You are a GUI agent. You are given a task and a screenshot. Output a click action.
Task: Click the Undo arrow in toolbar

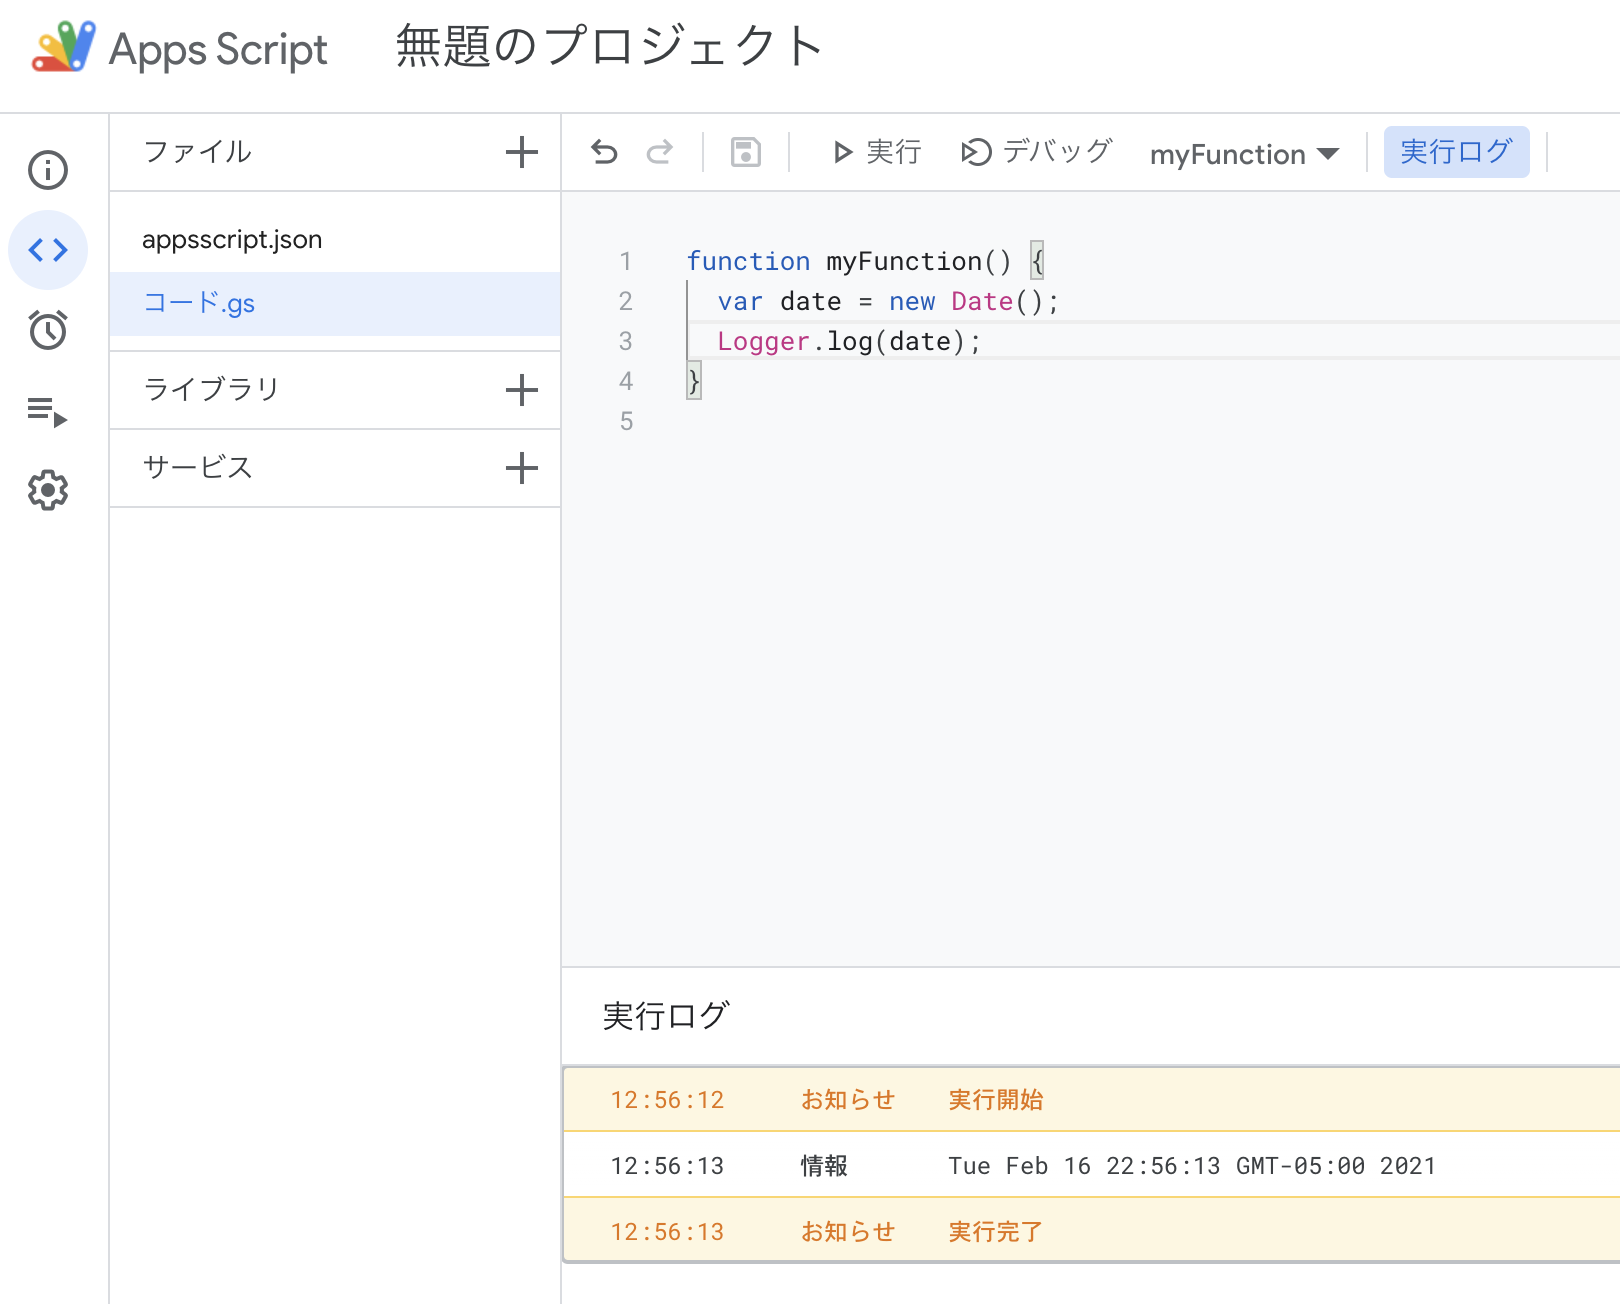click(605, 152)
